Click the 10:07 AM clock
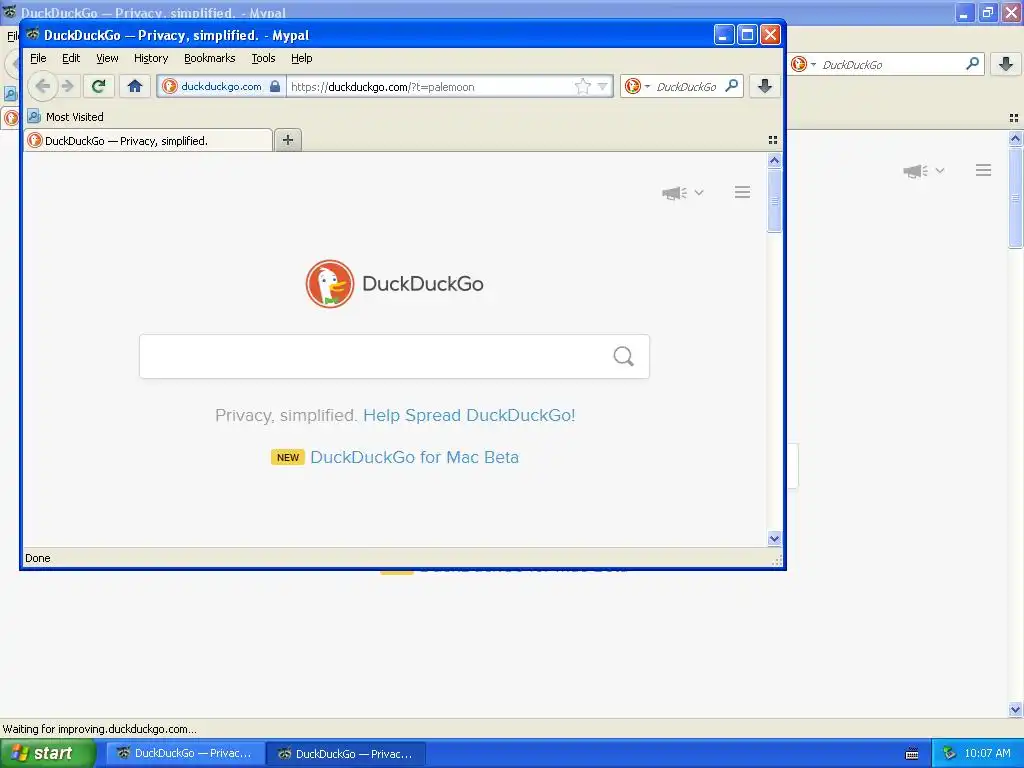Screen dimensions: 1024x768 [987, 753]
